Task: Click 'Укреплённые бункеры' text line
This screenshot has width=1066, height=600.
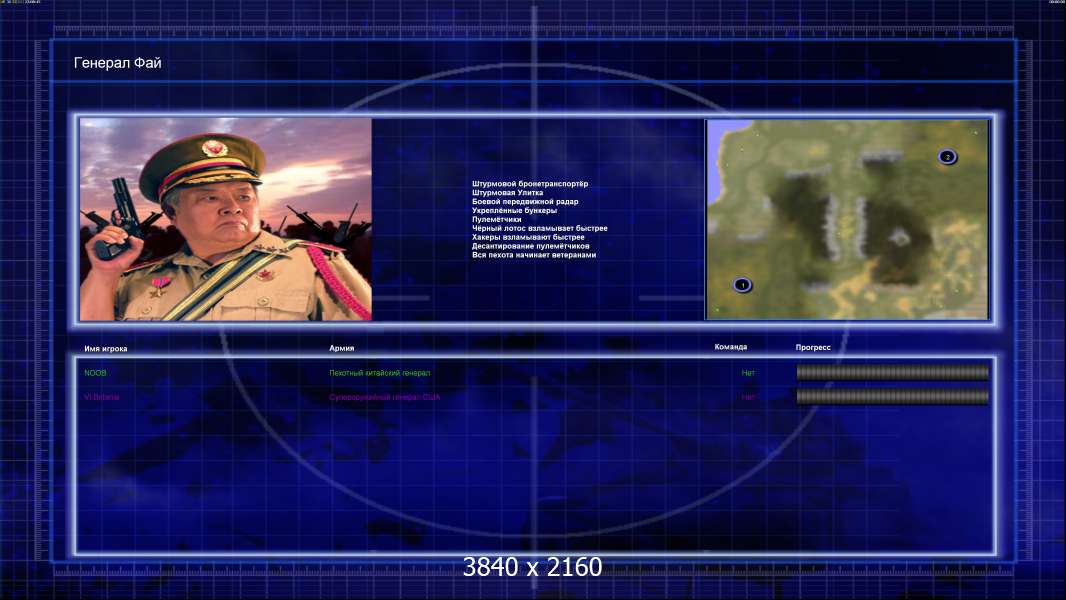Action: (x=514, y=210)
